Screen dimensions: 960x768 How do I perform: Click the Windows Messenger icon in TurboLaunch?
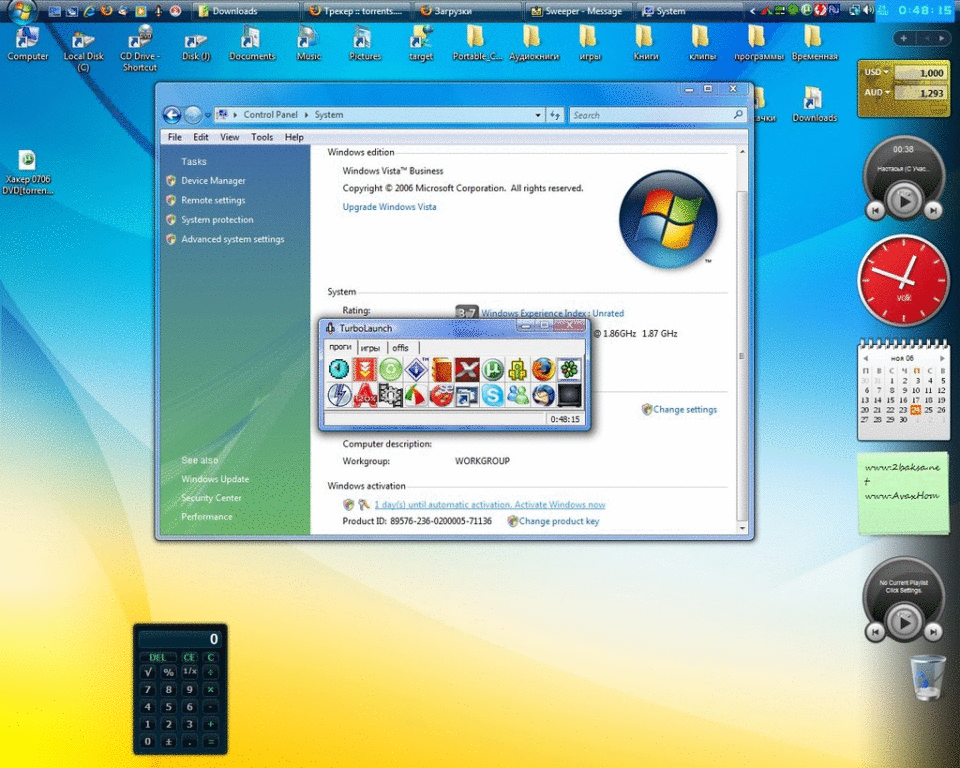tap(517, 396)
